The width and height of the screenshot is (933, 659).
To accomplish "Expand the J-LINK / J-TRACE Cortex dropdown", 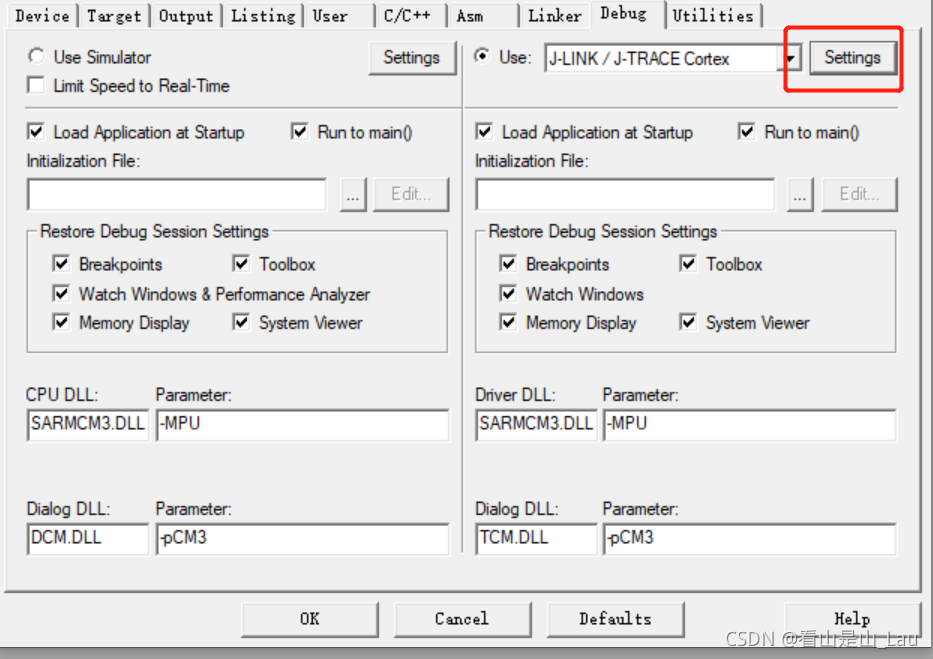I will coord(790,58).
